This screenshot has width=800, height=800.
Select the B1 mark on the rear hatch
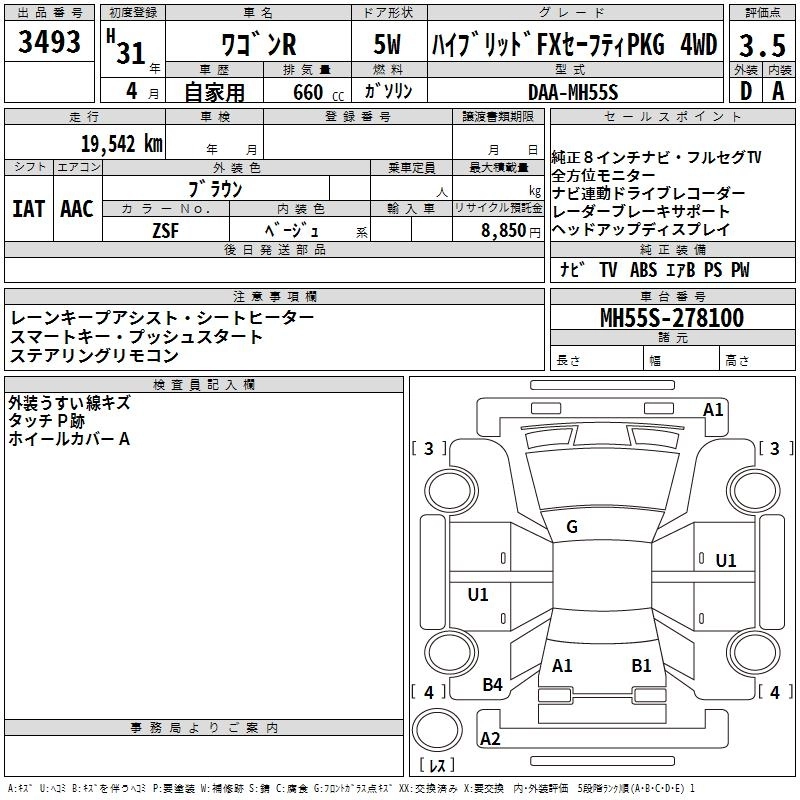tap(641, 665)
